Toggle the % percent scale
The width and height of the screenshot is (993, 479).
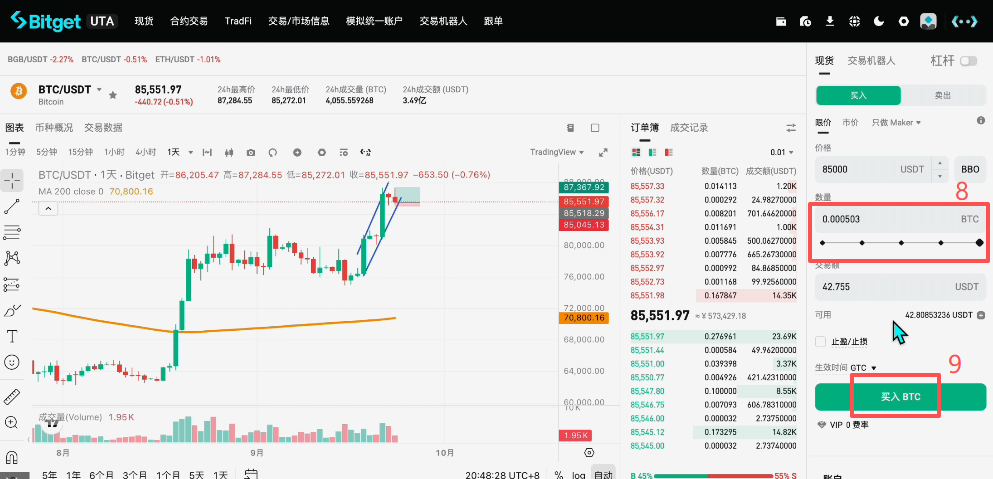point(559,474)
